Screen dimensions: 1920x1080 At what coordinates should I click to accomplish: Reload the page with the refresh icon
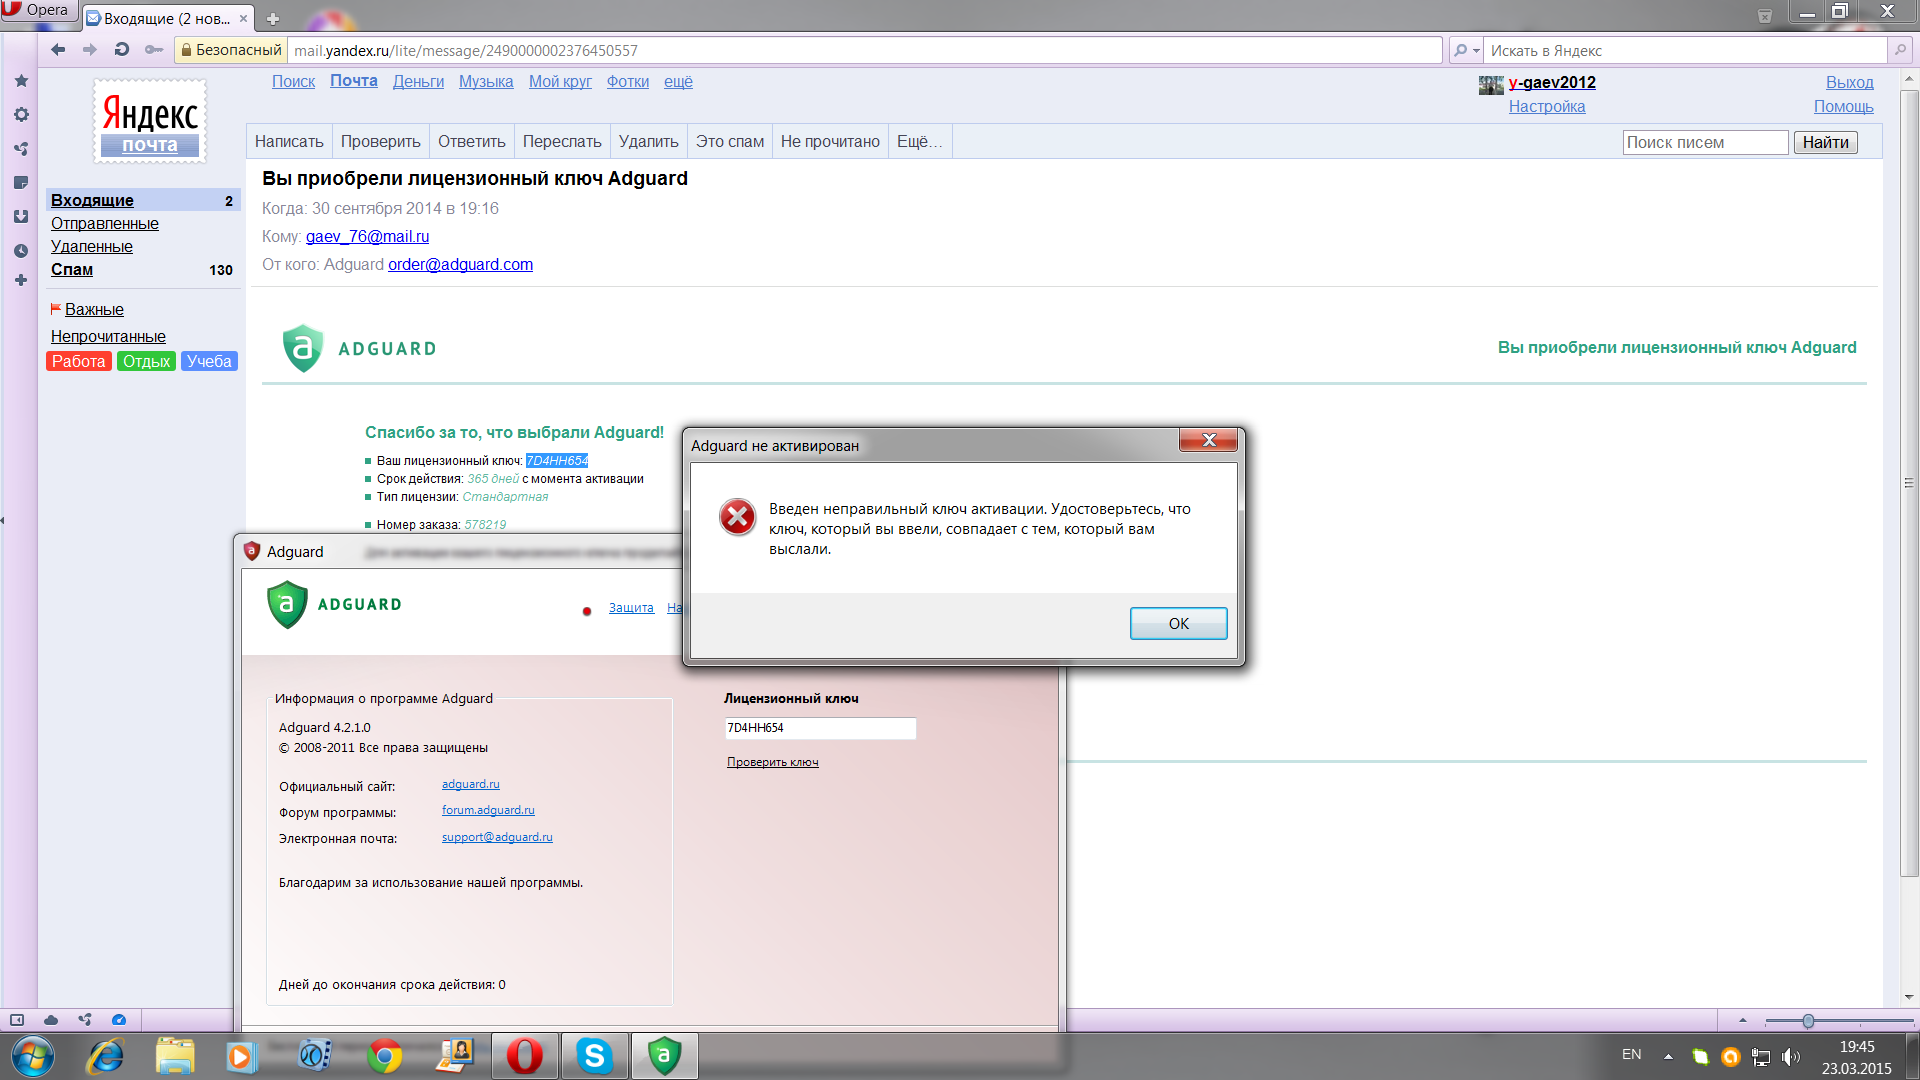click(122, 50)
